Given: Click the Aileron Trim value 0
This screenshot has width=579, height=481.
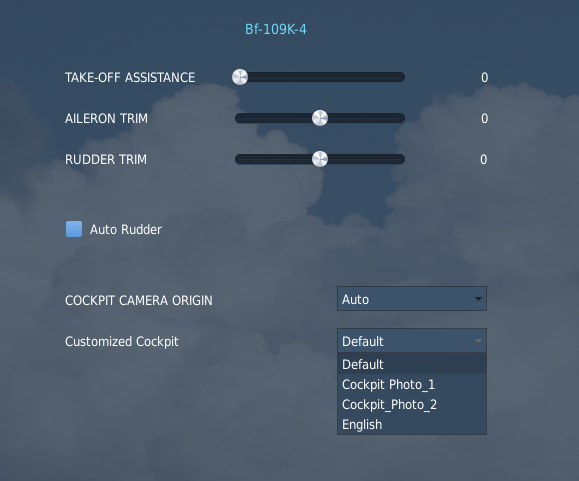Looking at the screenshot, I should 484,118.
